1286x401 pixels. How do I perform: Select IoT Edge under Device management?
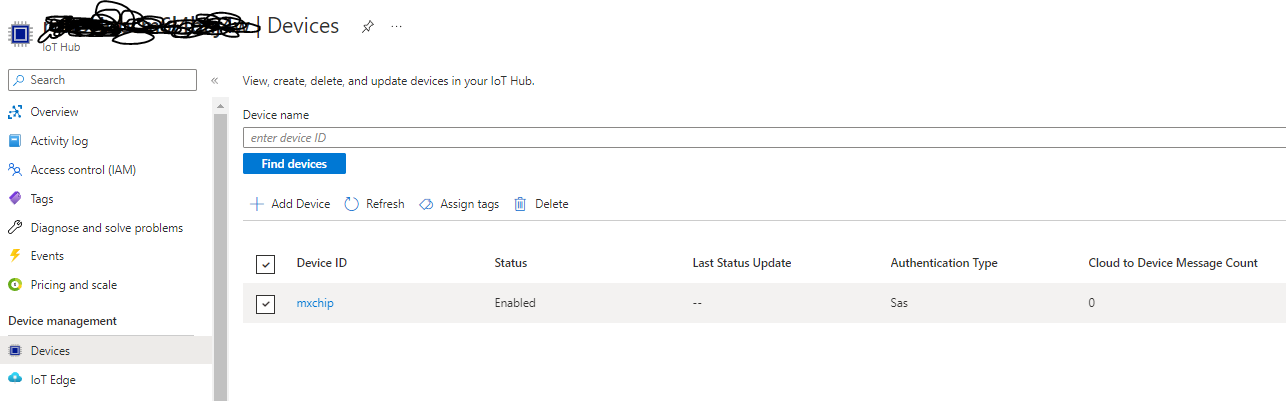click(52, 379)
